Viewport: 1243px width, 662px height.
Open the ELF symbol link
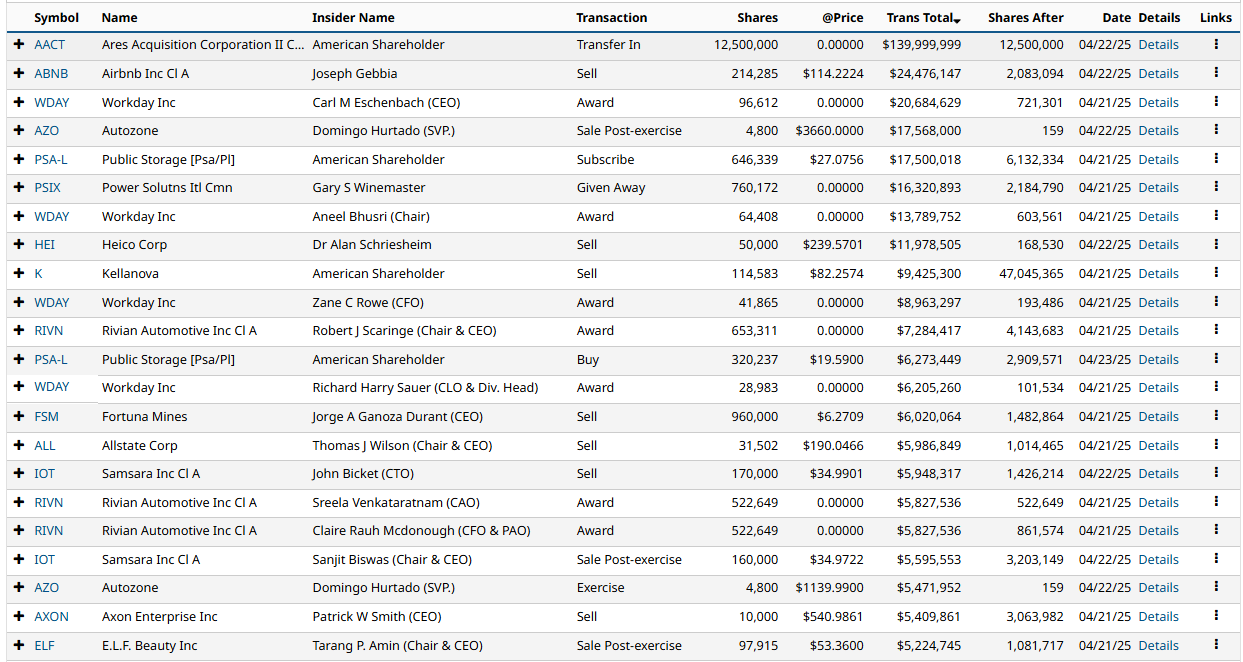tap(44, 645)
